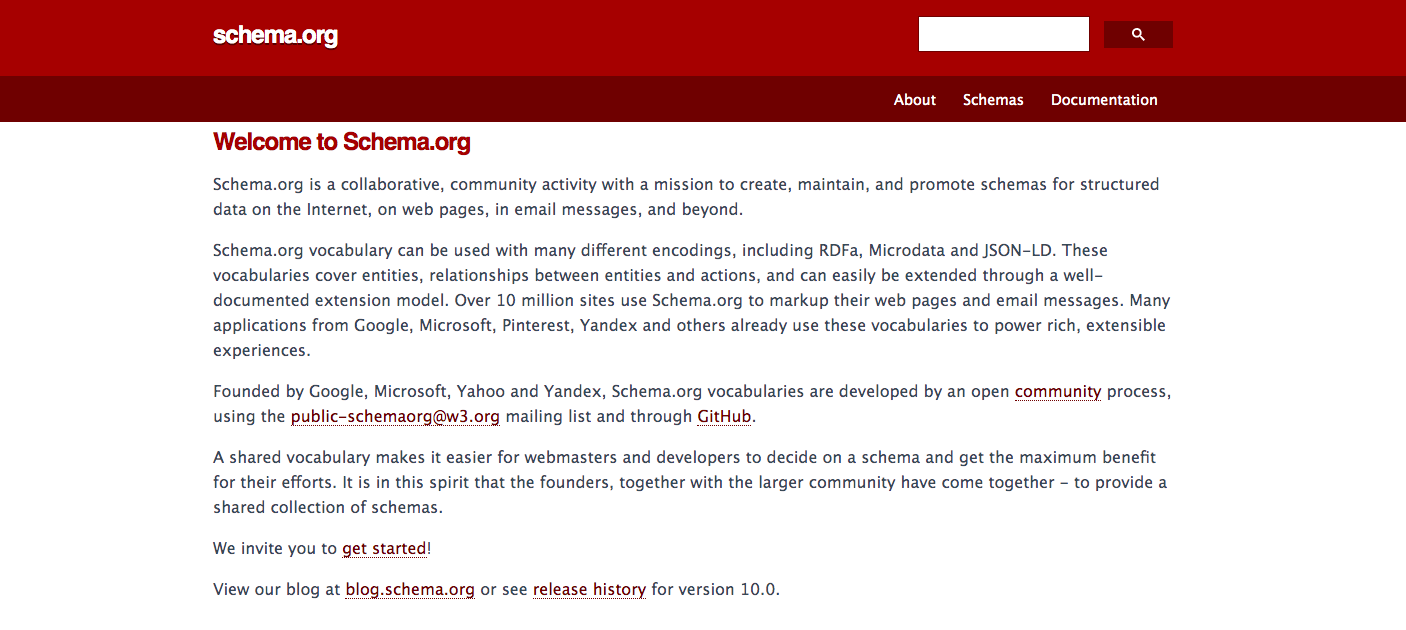Visit the blog.schema.org link
Image resolution: width=1406 pixels, height=630 pixels.
click(410, 590)
